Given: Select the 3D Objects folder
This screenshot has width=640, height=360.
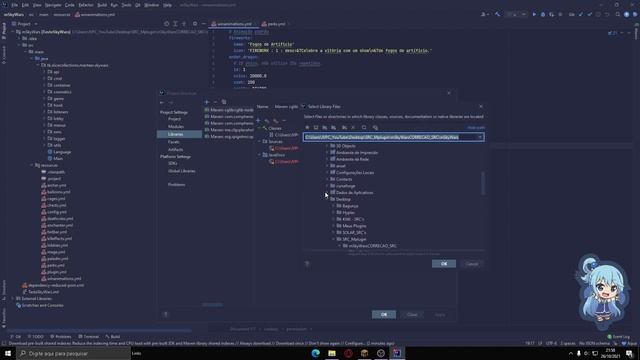Looking at the screenshot, I should (345, 146).
